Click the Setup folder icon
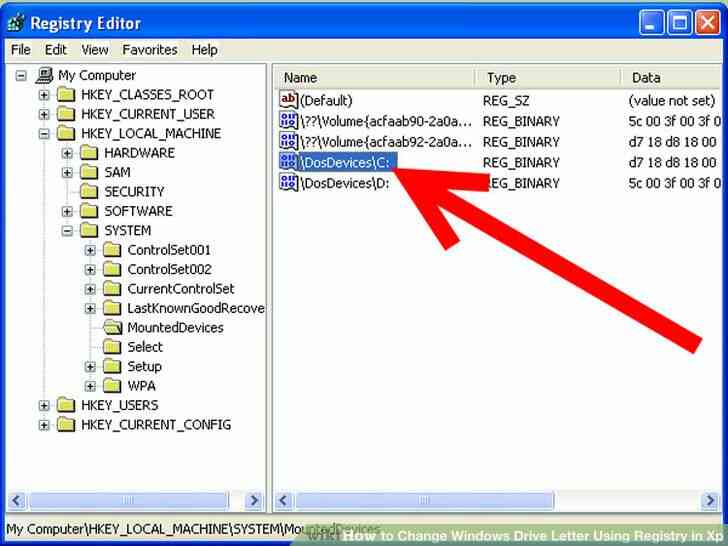Viewport: 728px width, 546px height. click(x=112, y=367)
